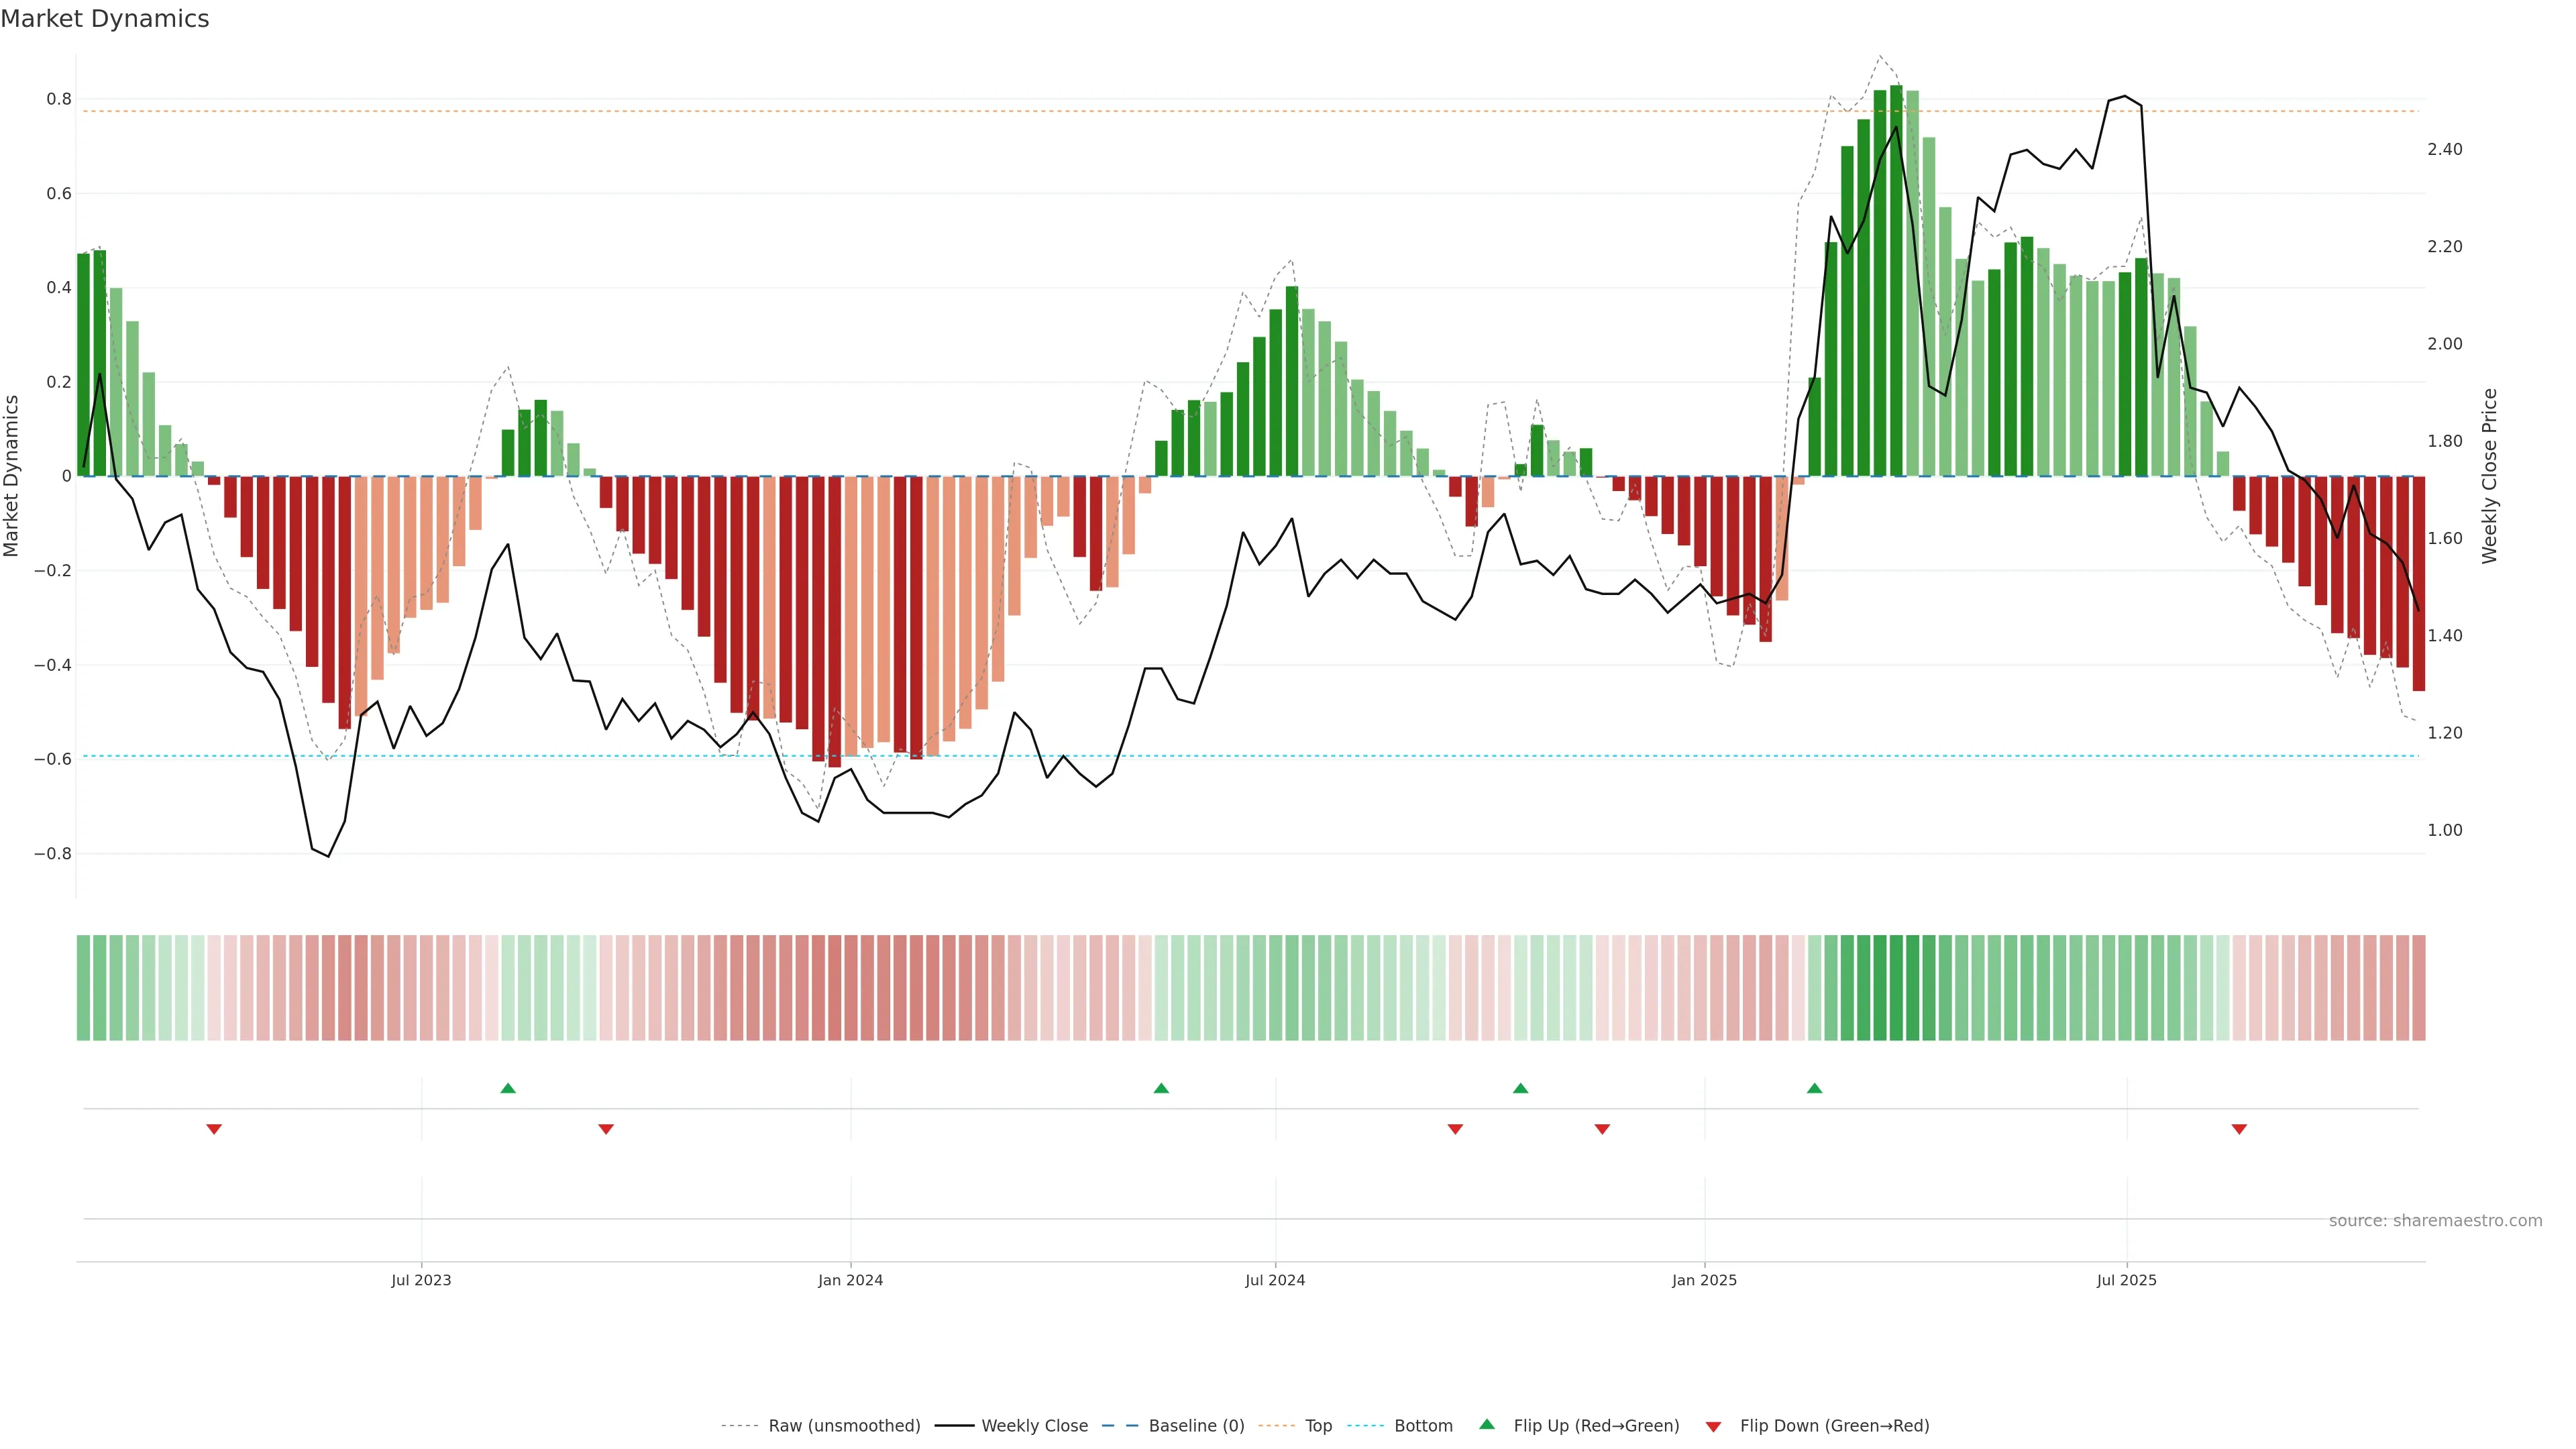
Task: Click the source: sharemaestro.com text
Action: [x=2435, y=1221]
